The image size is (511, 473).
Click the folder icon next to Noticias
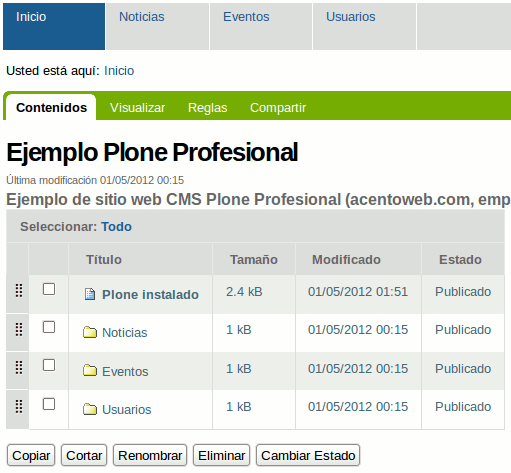(90, 332)
